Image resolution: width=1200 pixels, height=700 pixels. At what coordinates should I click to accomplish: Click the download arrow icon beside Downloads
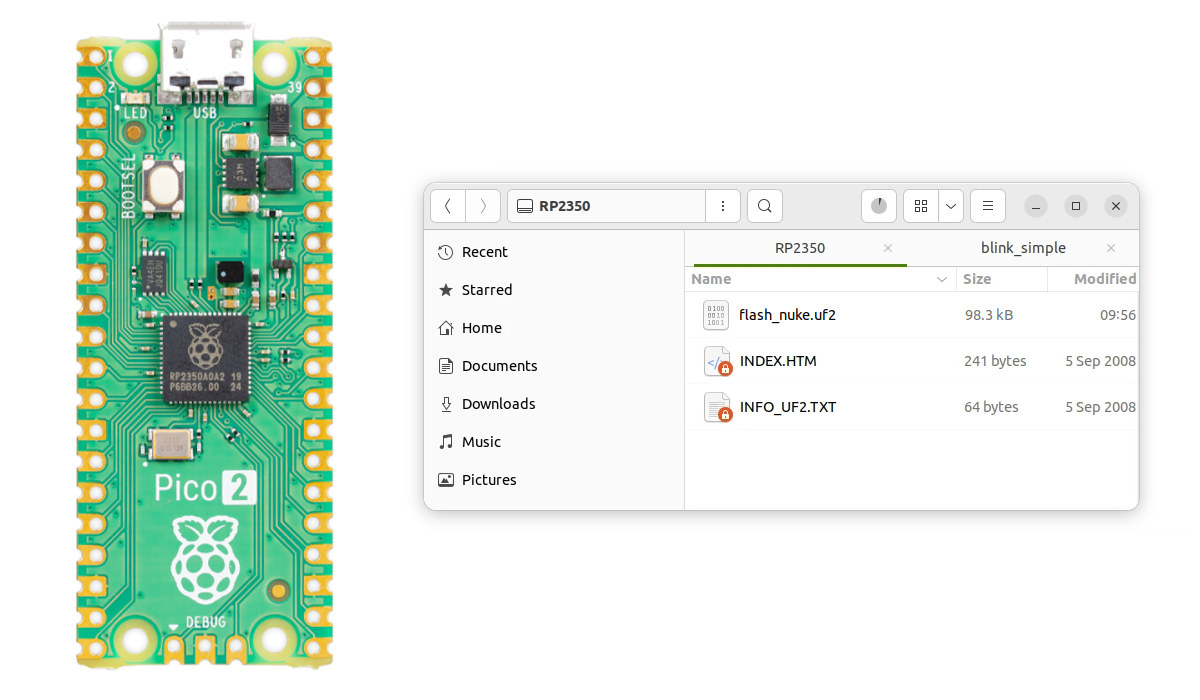click(x=446, y=404)
